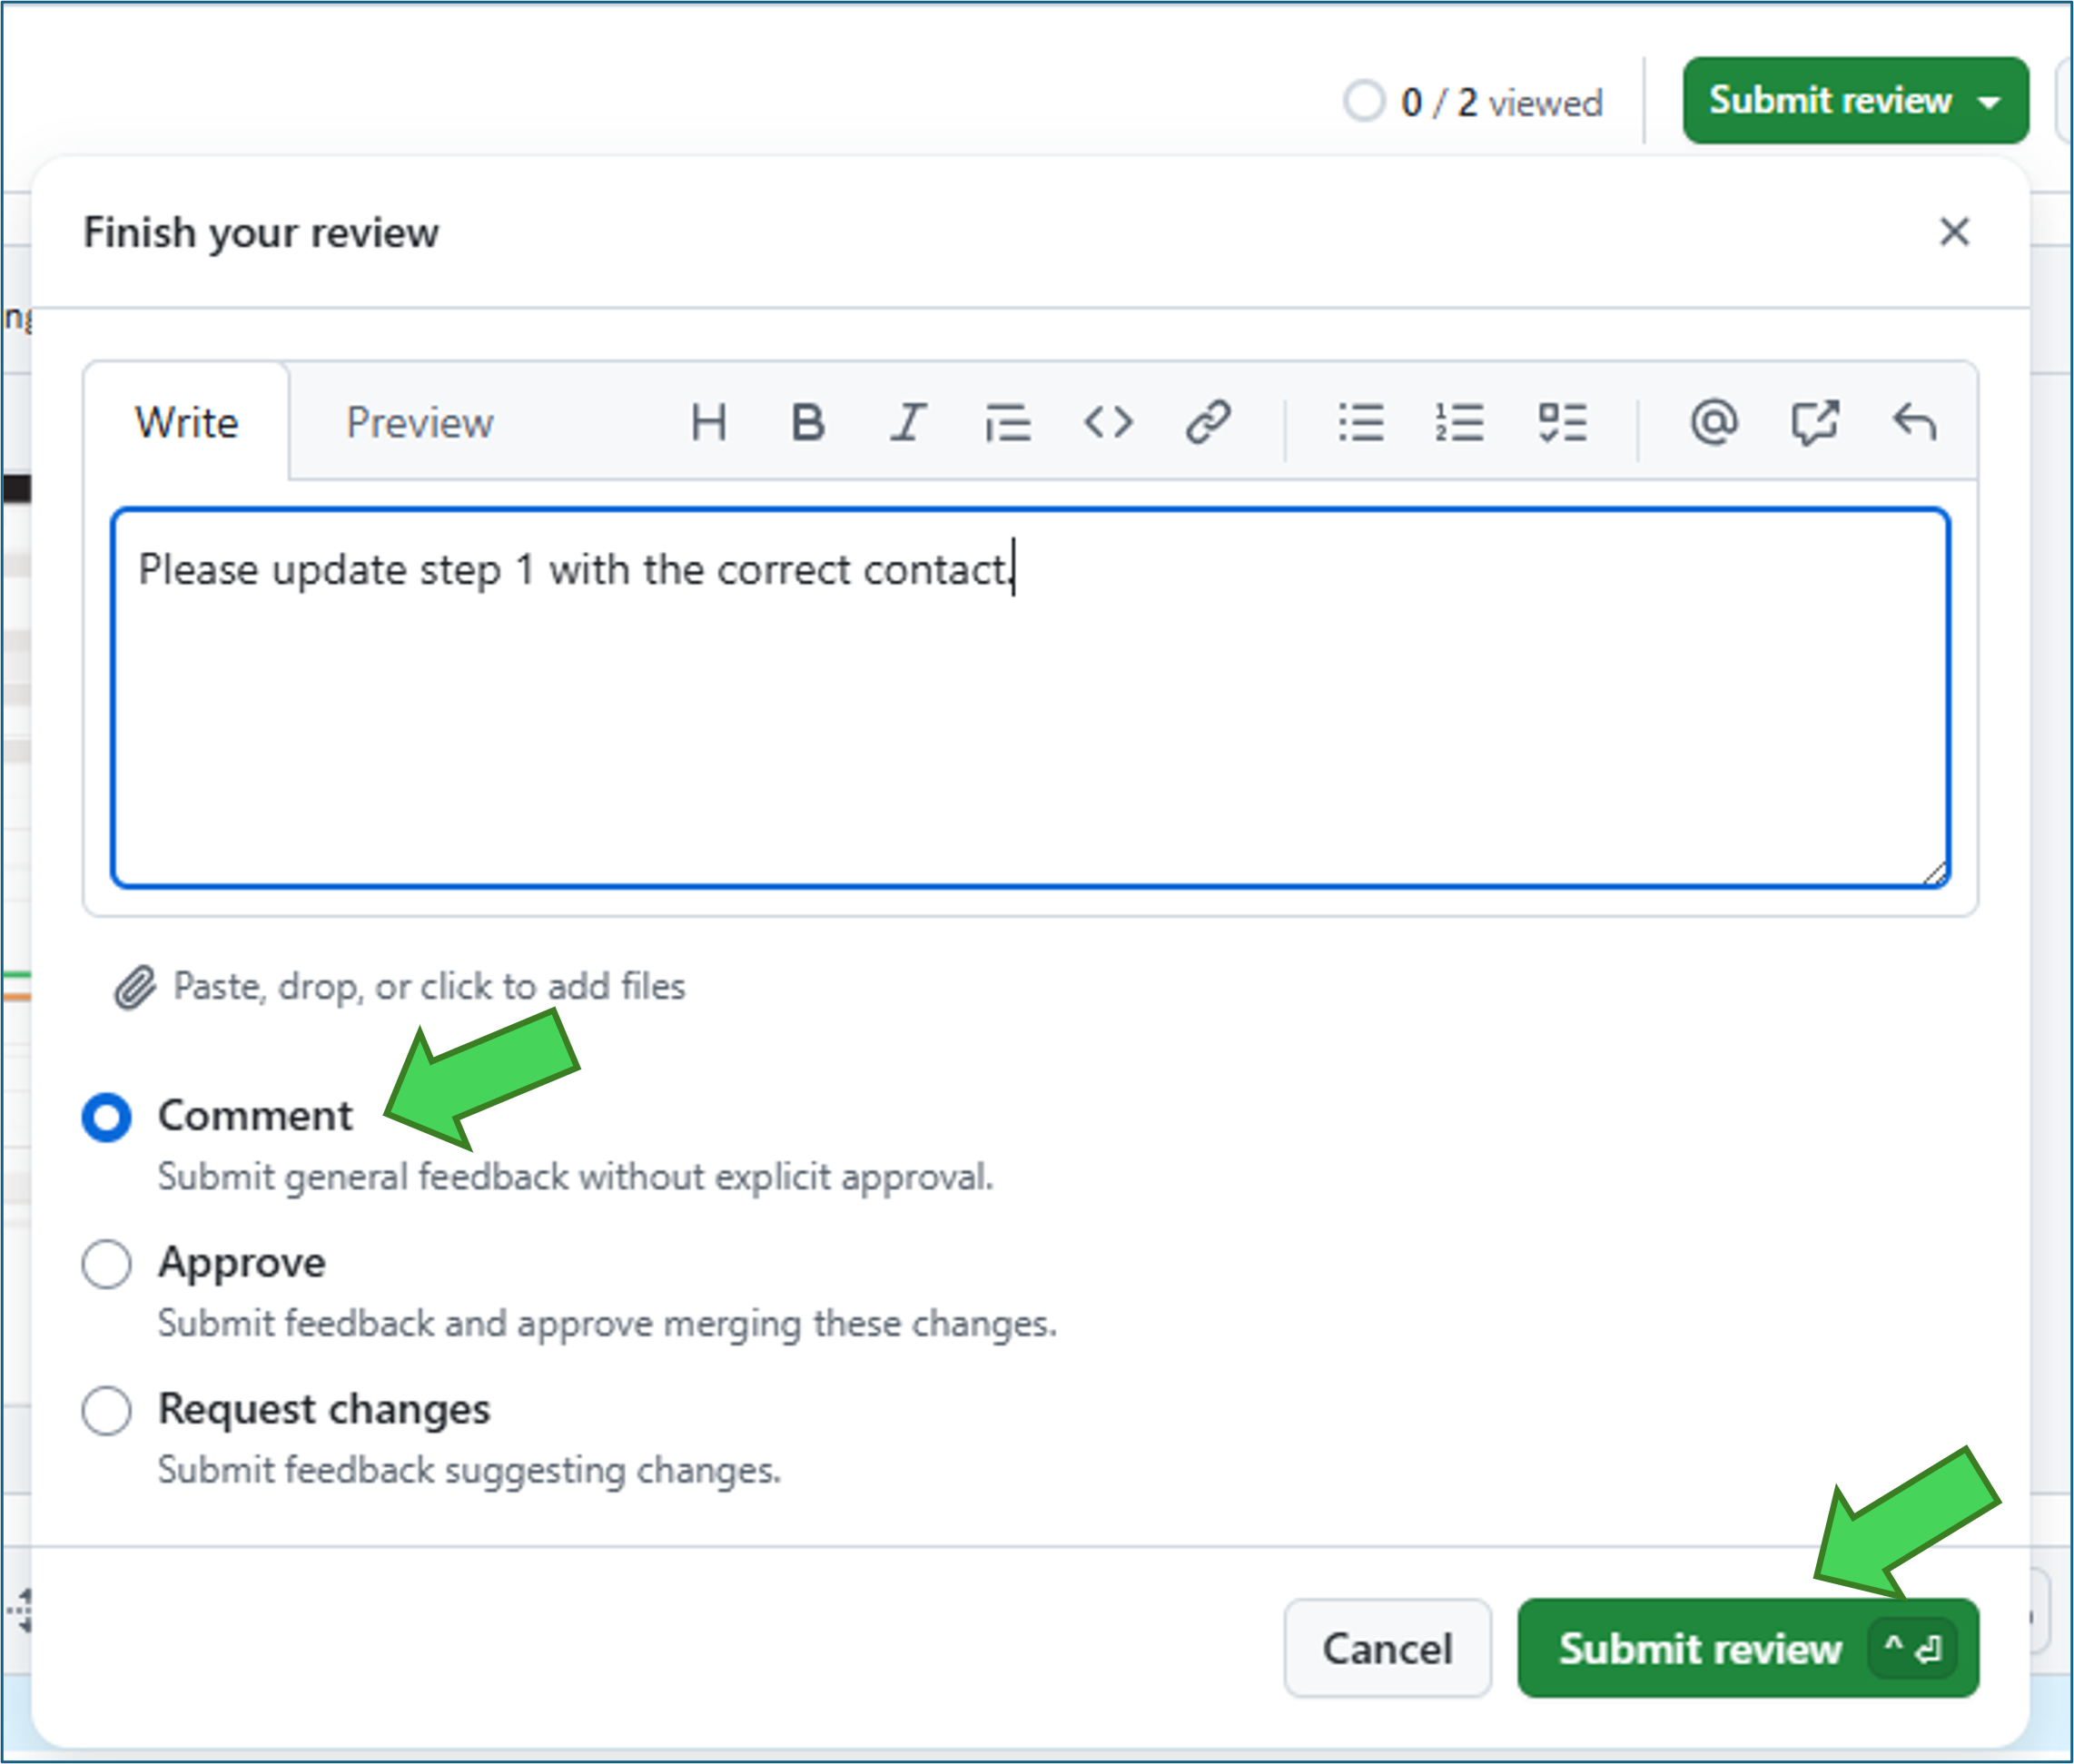Insert a numbered list
The image size is (2074, 1764).
pyautogui.click(x=1460, y=422)
